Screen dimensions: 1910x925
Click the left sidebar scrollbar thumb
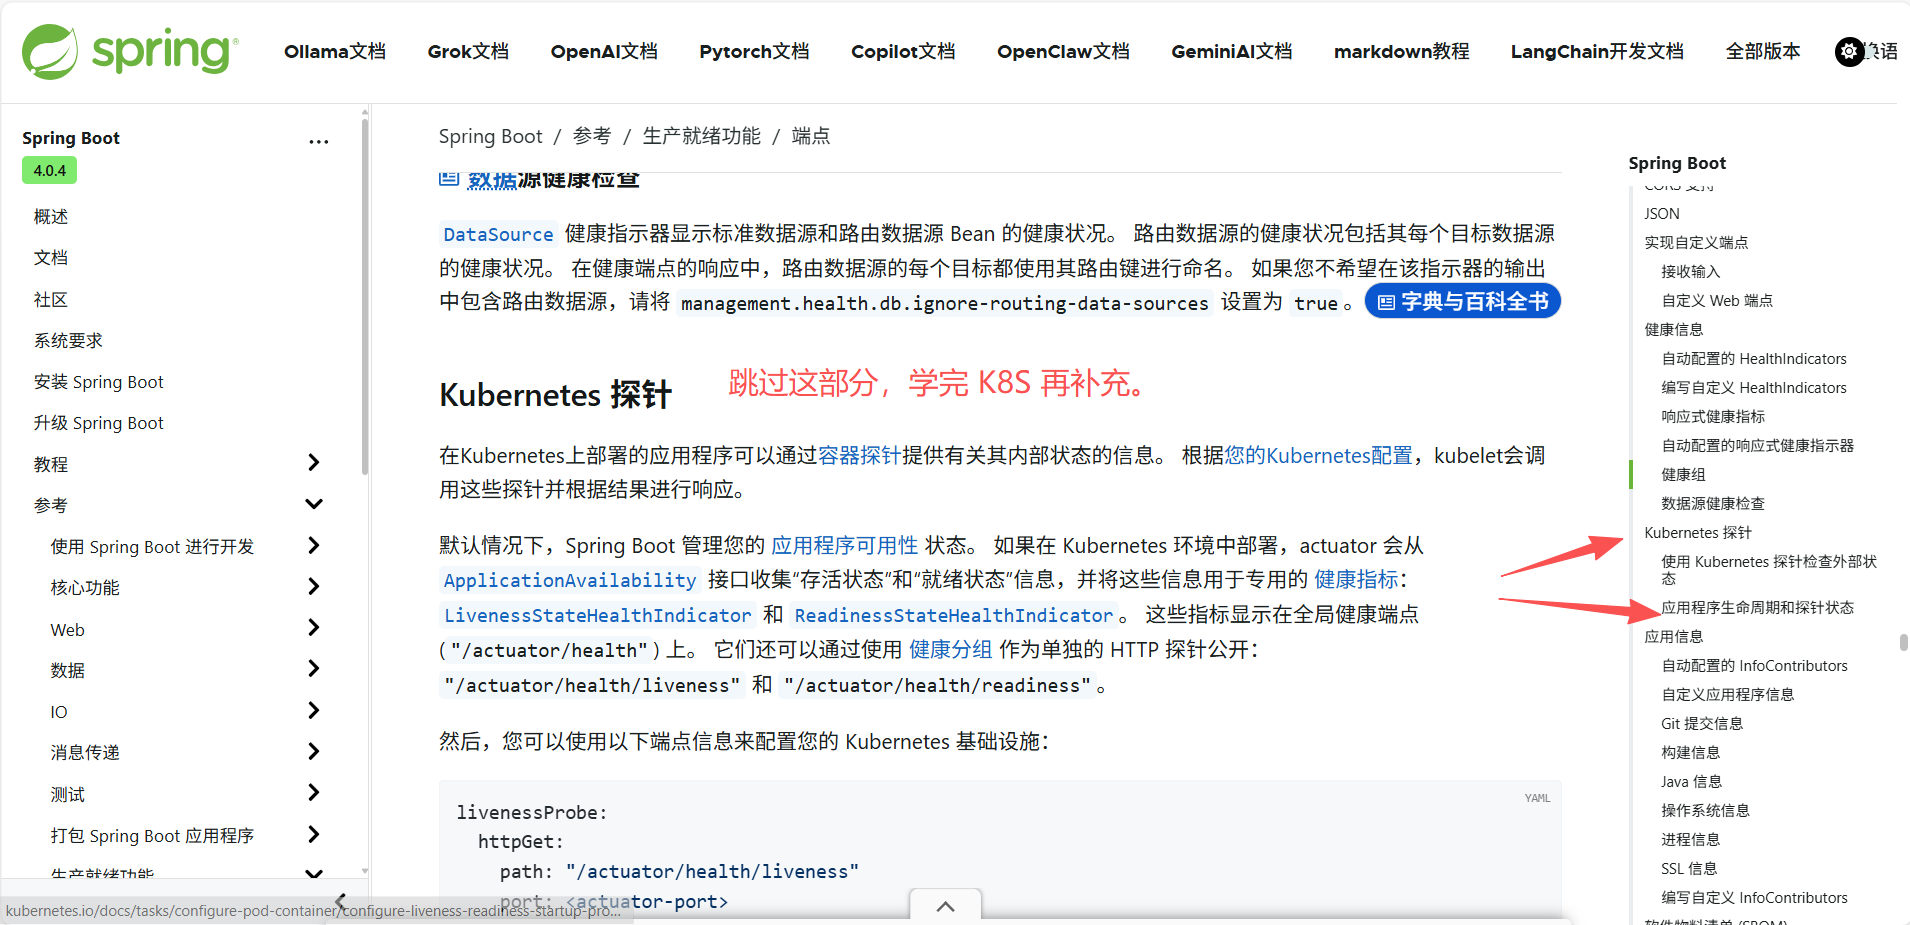tap(365, 296)
